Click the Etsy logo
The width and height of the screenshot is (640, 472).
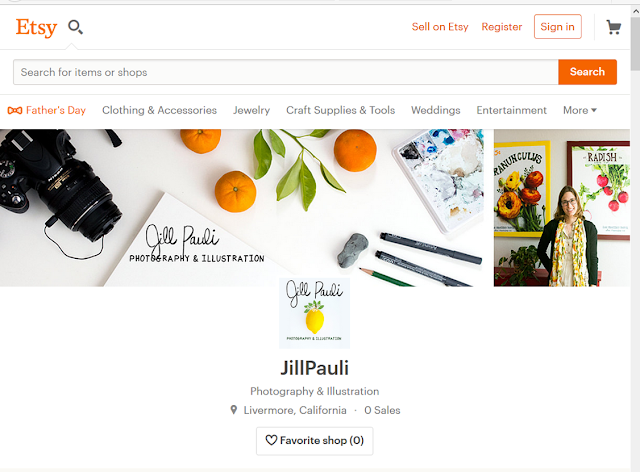tap(36, 27)
